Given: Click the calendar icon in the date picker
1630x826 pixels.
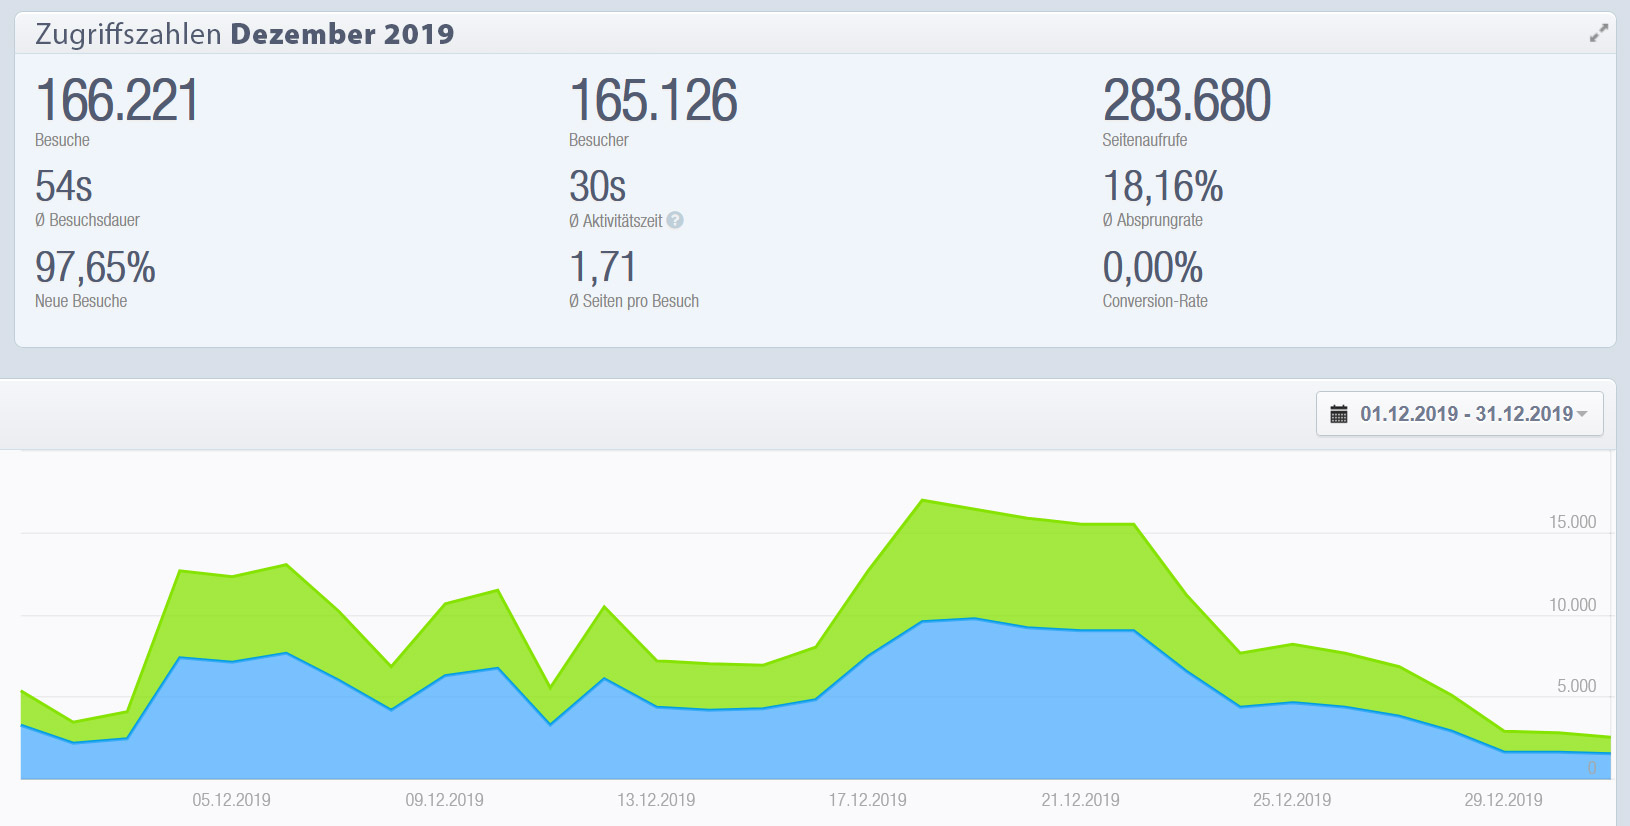Looking at the screenshot, I should coord(1339,414).
